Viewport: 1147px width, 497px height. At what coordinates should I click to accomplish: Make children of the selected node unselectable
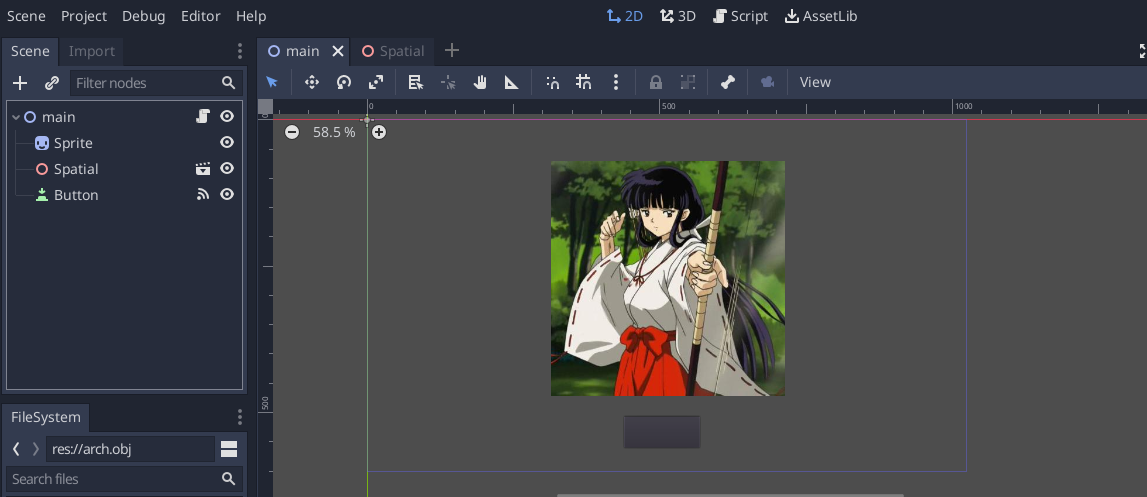tap(688, 82)
